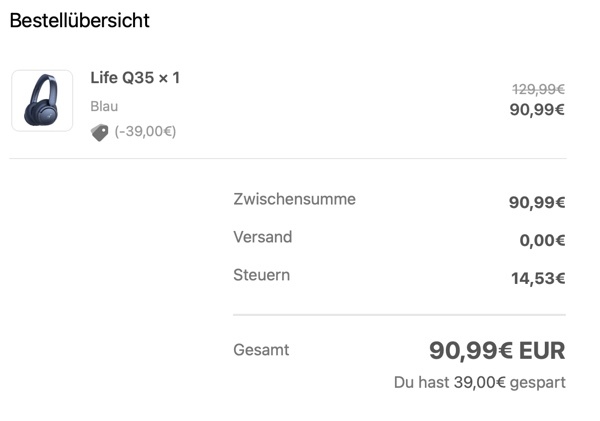Click the Steuern label
This screenshot has width=600, height=421.
point(262,275)
